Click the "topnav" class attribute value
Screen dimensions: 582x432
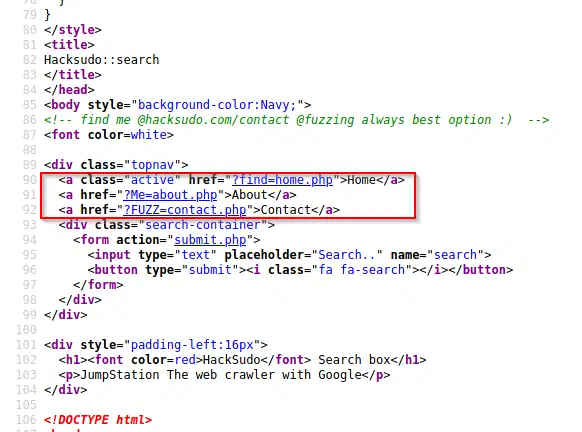(x=153, y=165)
